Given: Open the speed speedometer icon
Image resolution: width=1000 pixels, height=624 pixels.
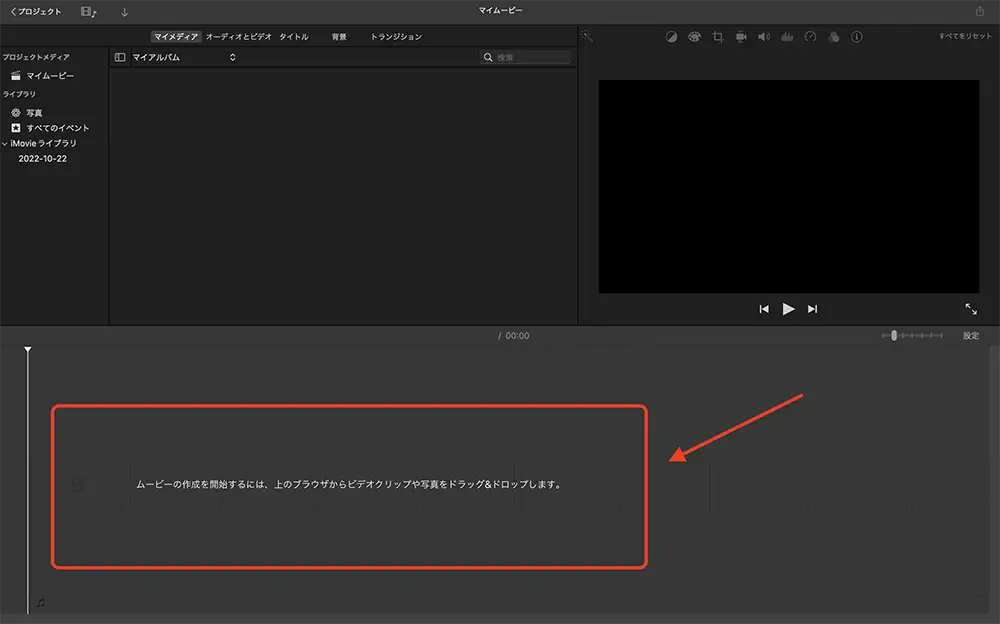Looking at the screenshot, I should click(x=811, y=37).
